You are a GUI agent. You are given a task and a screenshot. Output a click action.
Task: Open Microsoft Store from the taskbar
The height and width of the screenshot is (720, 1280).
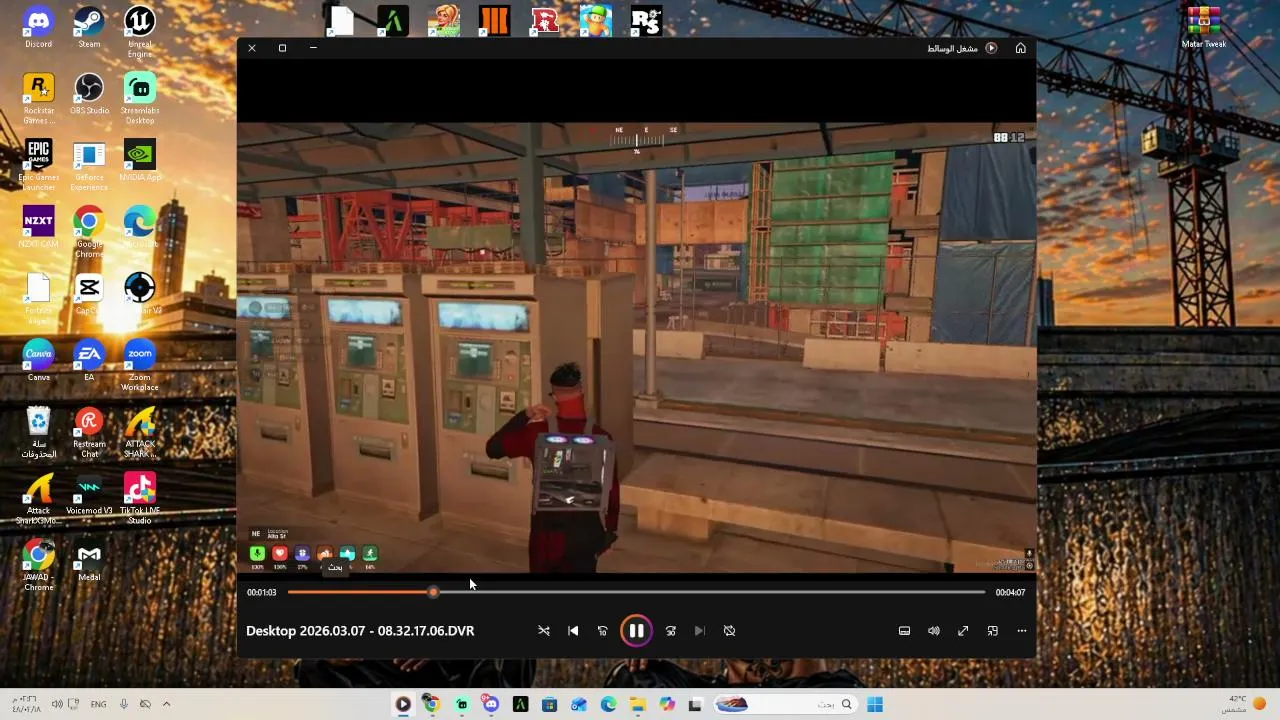[549, 704]
